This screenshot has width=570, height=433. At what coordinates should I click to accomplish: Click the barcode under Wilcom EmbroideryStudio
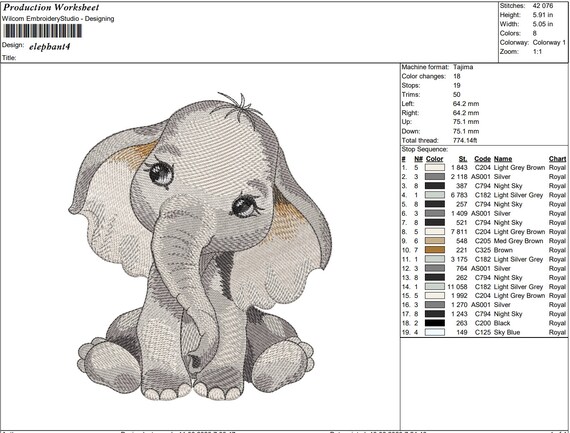(x=43, y=31)
